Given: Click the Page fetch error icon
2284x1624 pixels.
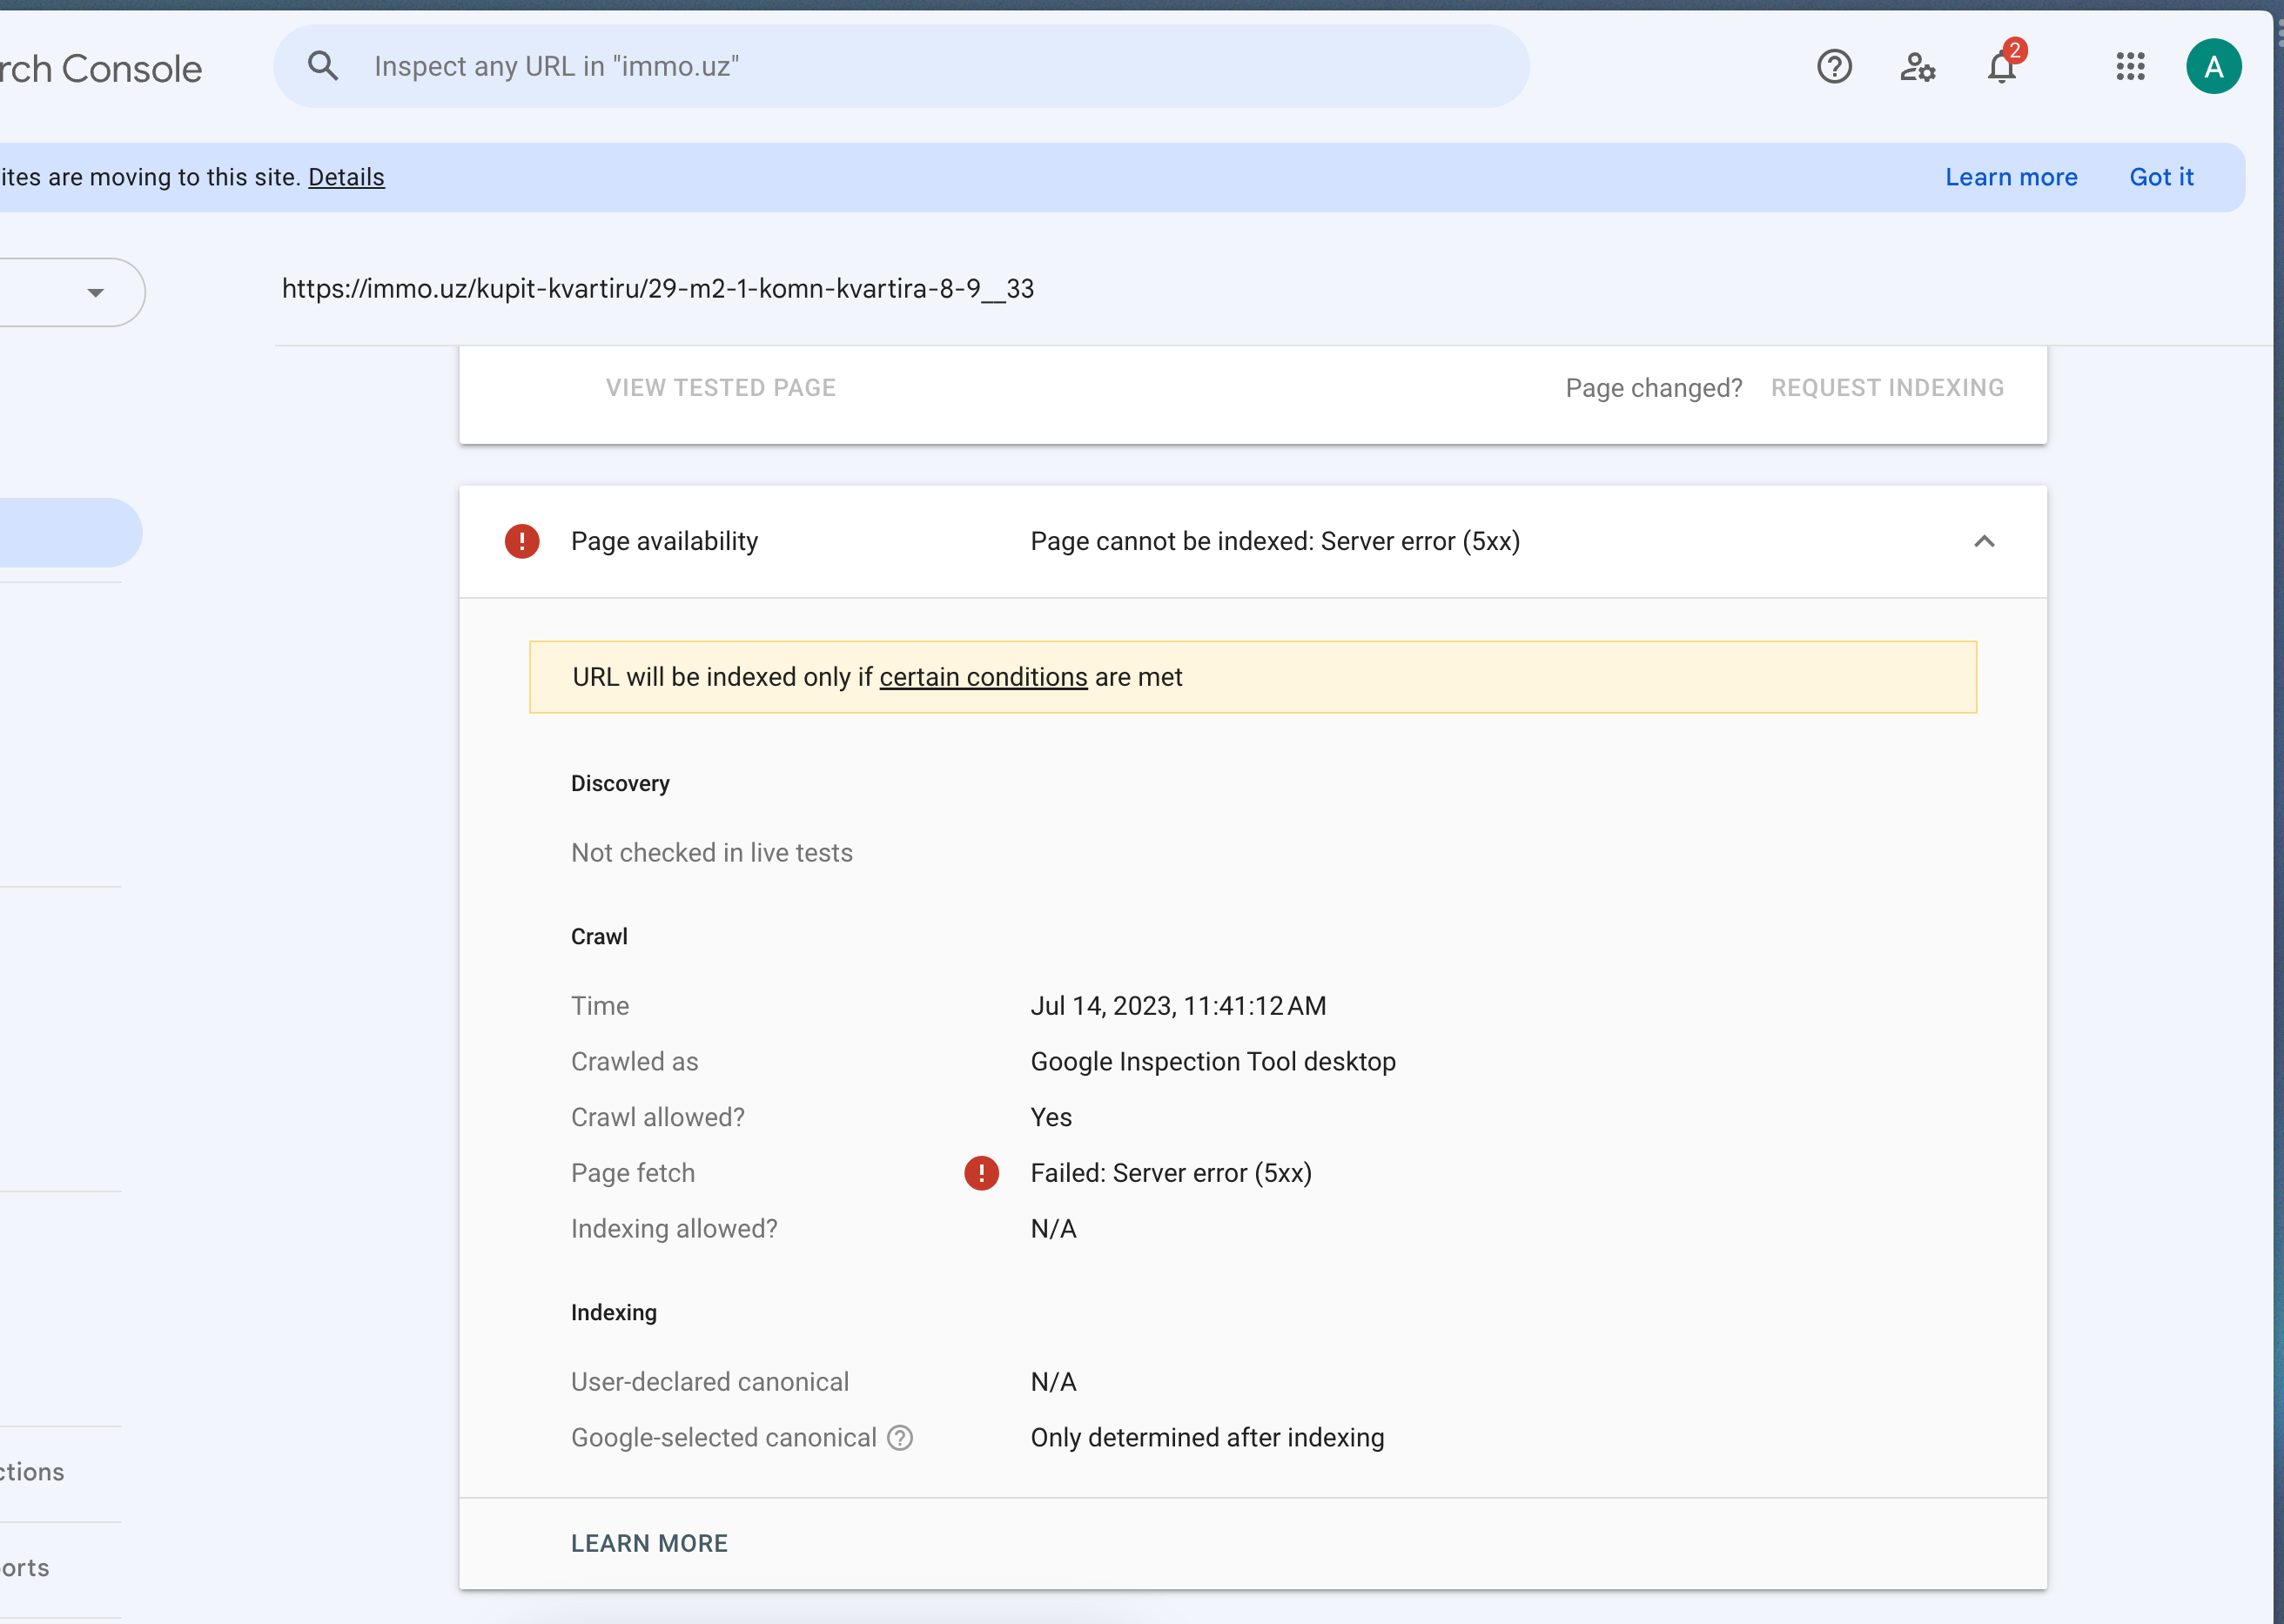Looking at the screenshot, I should (981, 1173).
